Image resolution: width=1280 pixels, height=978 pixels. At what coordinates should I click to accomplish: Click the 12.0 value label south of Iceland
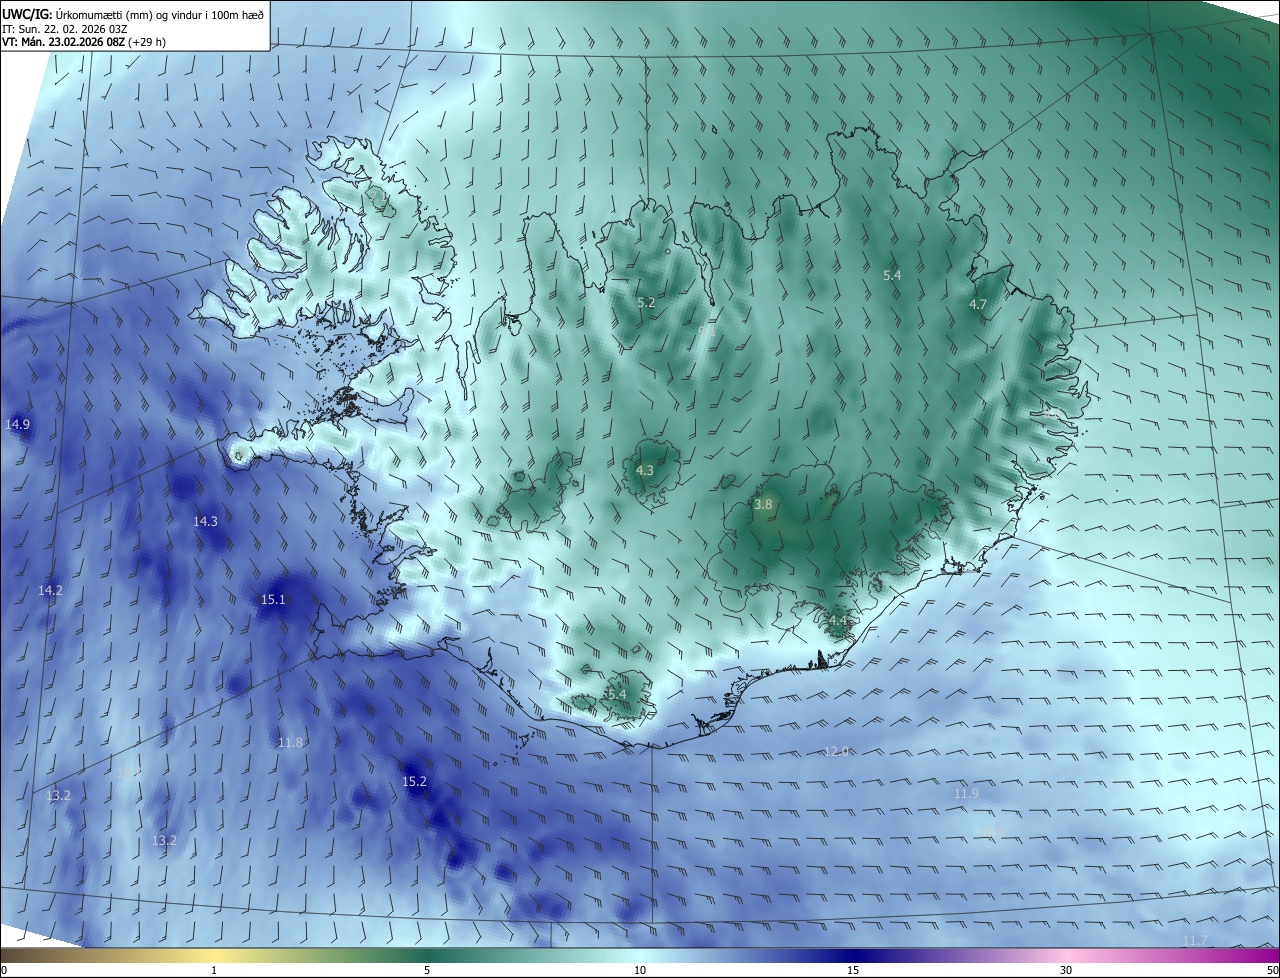(836, 751)
